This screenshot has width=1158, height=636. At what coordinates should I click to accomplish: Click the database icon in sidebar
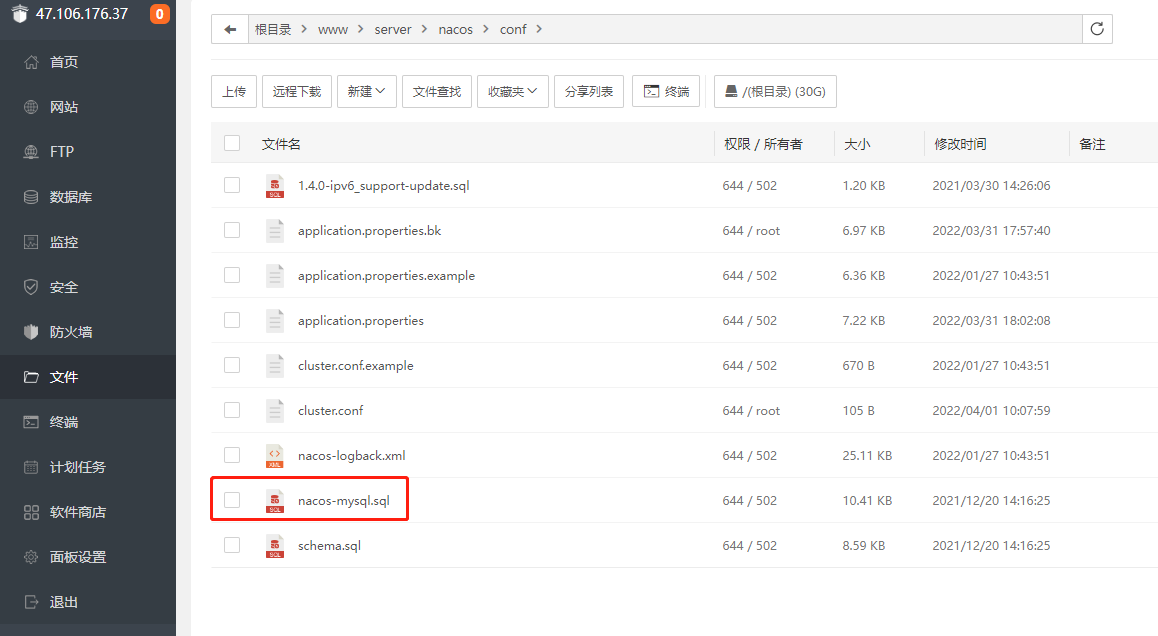click(31, 197)
